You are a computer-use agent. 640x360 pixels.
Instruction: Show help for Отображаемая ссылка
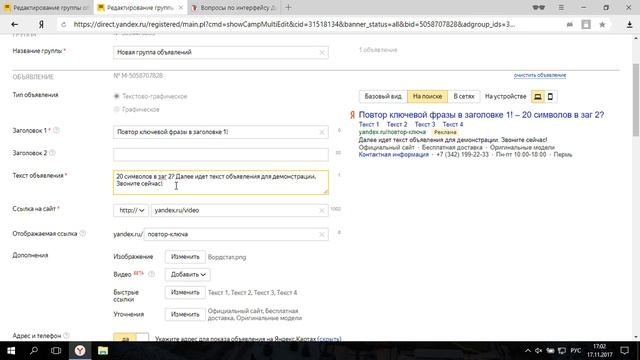[x=83, y=233]
